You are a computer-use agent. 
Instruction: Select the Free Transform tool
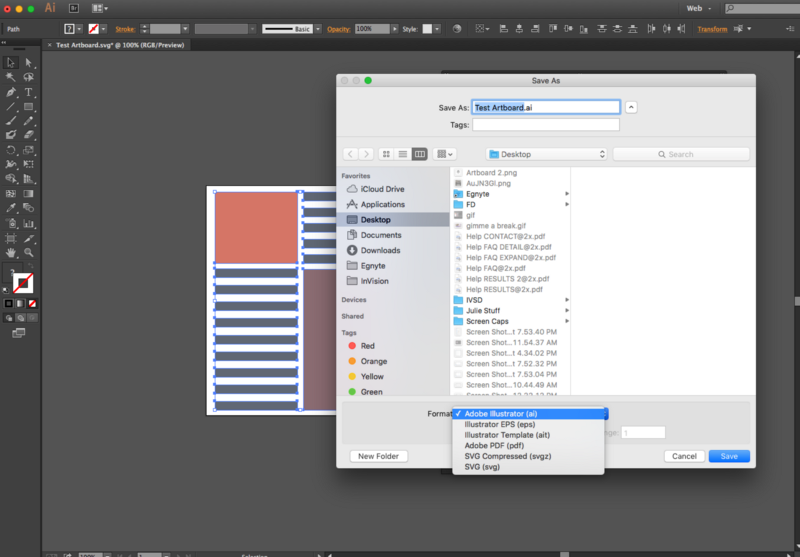click(29, 164)
